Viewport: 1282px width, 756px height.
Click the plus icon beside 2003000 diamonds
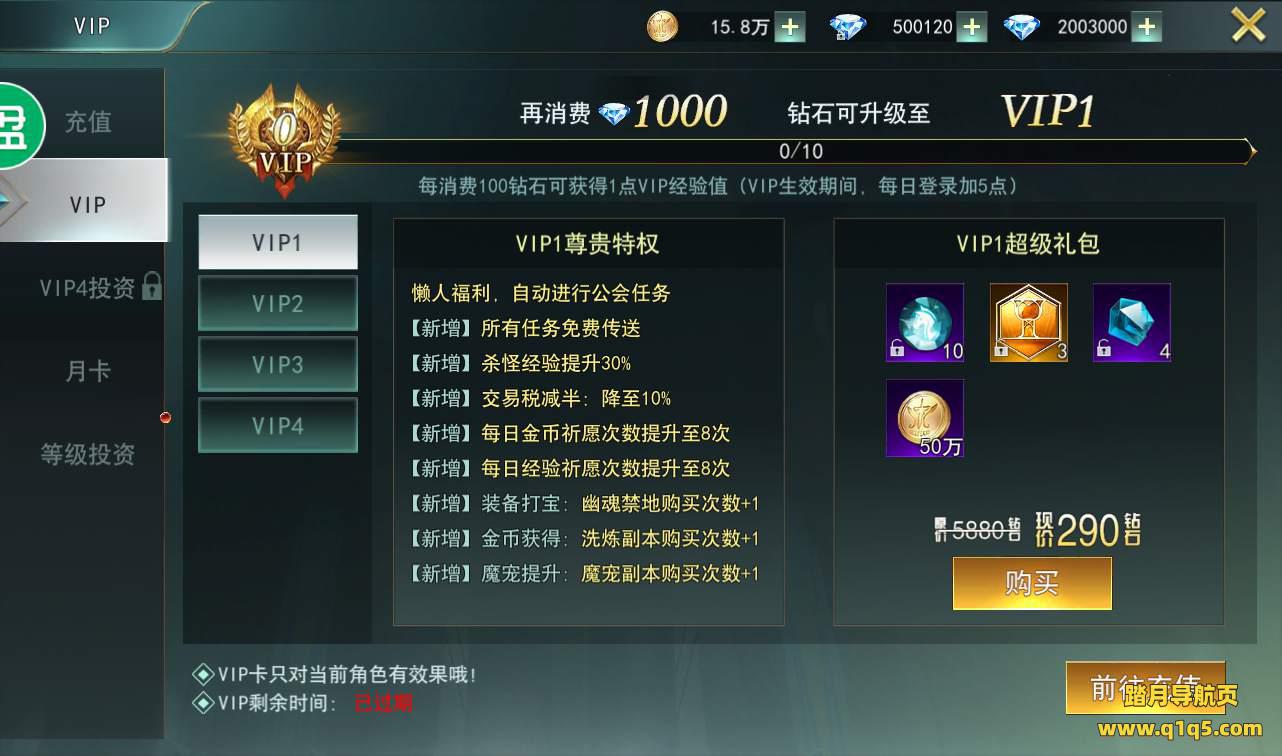(x=1147, y=27)
